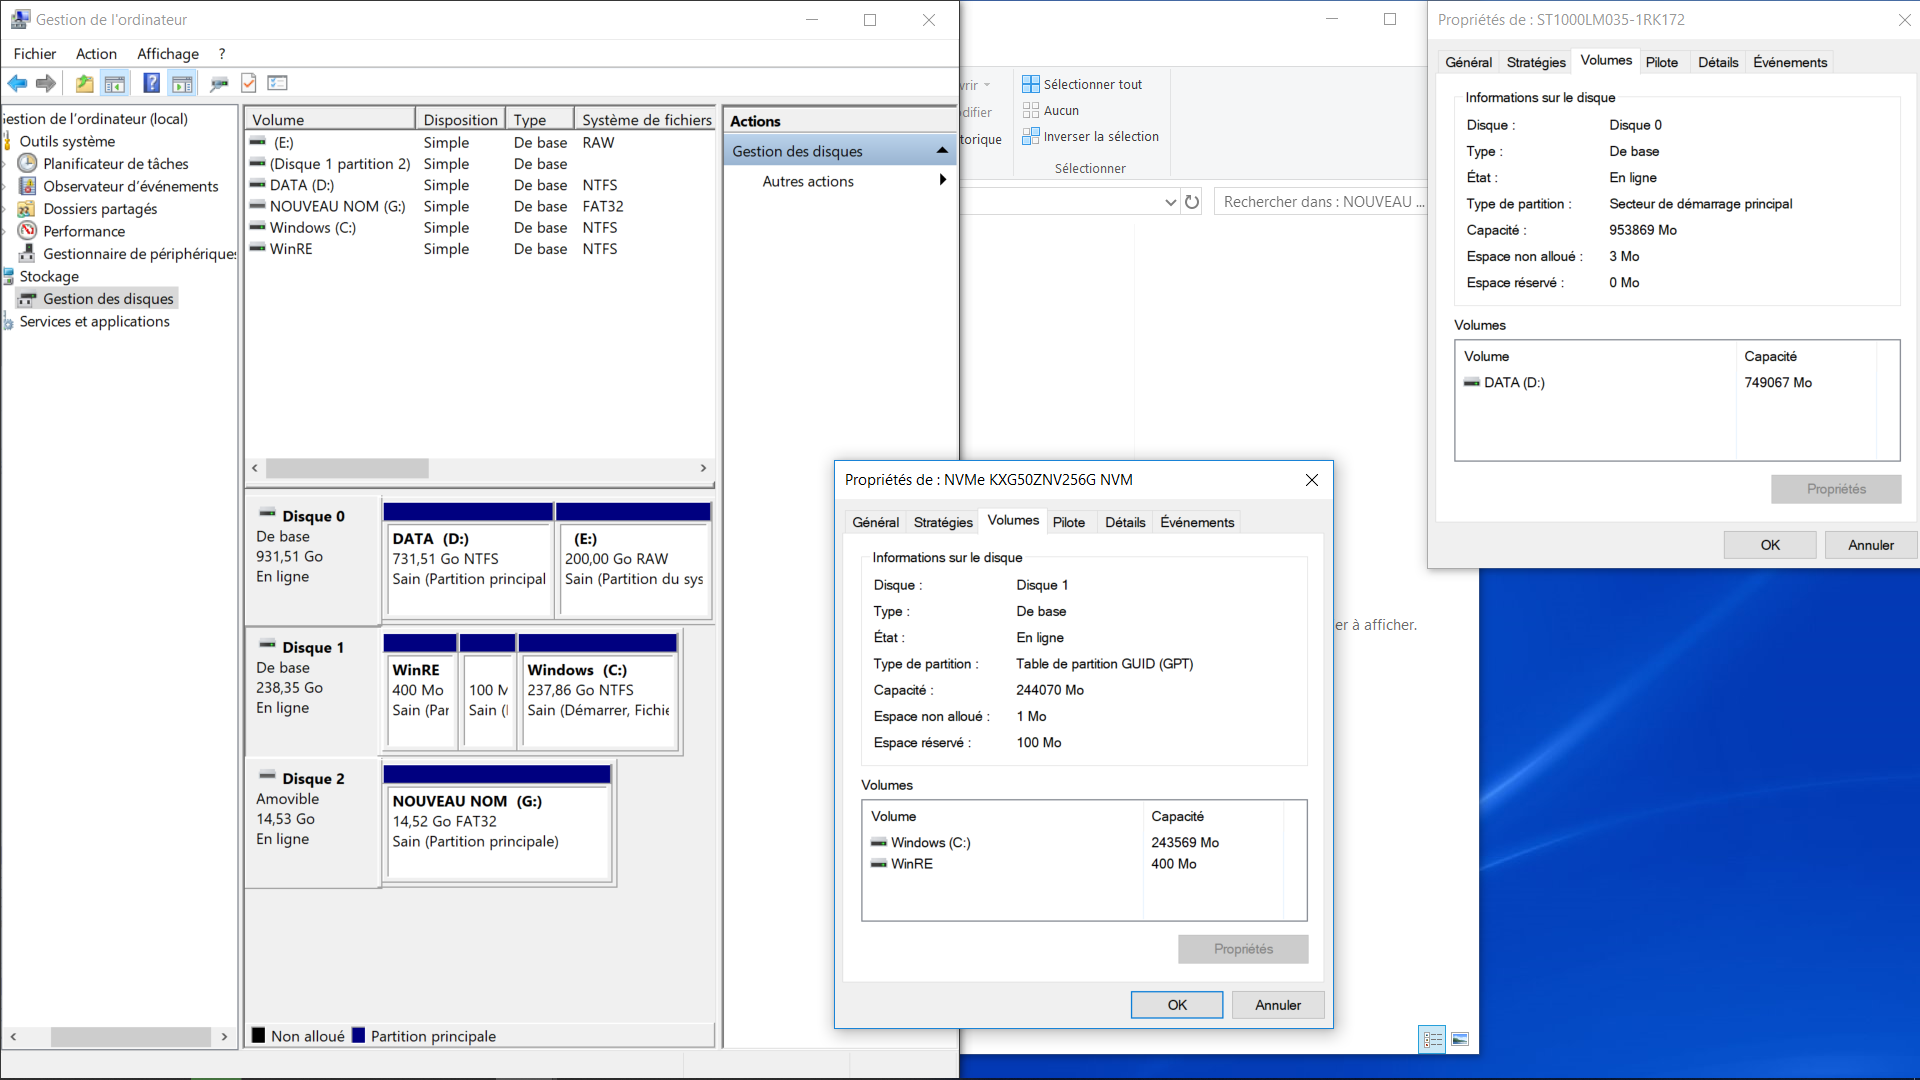
Task: Expand the Autres actions submenu arrow
Action: 942,181
